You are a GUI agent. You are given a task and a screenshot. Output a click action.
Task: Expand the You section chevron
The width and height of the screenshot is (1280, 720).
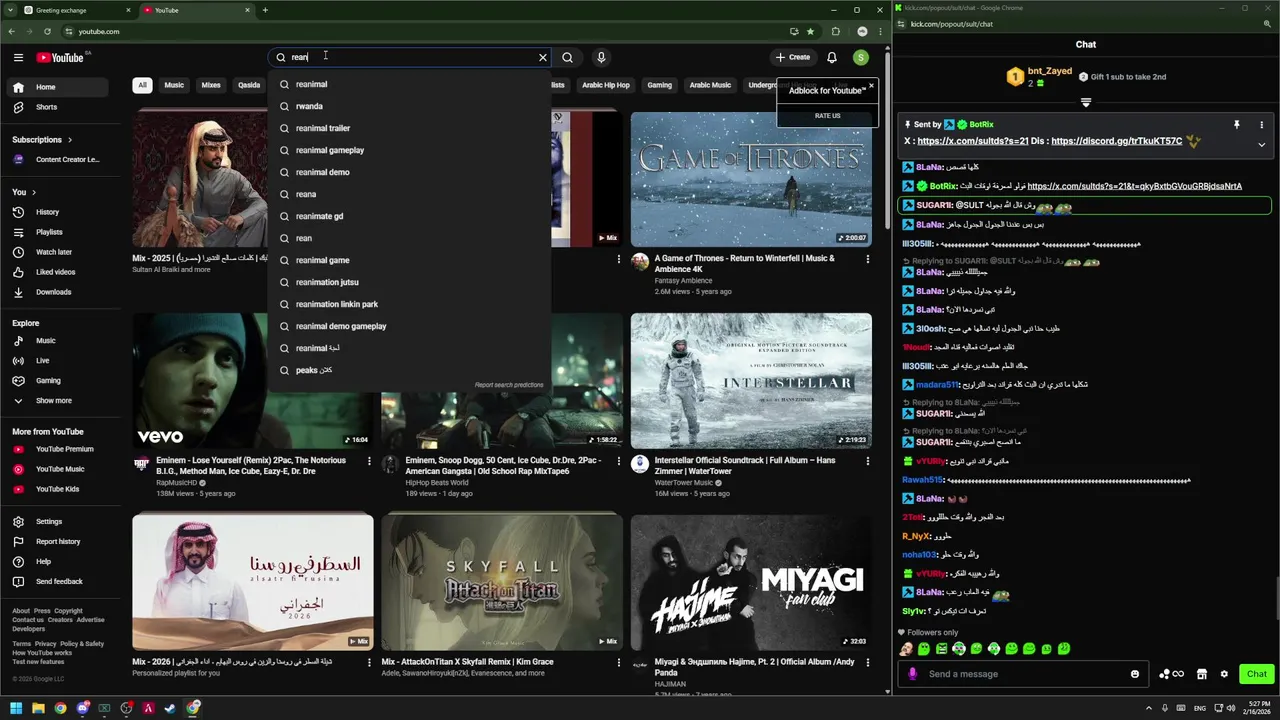33,192
